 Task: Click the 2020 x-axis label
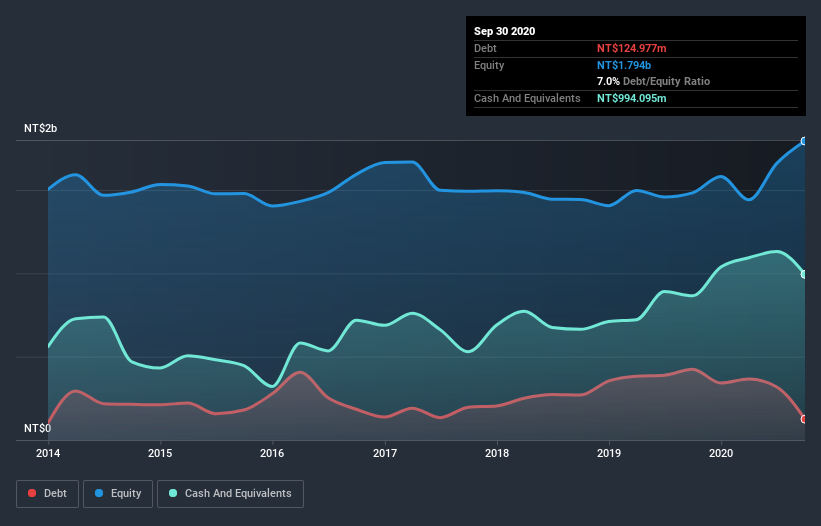point(721,453)
